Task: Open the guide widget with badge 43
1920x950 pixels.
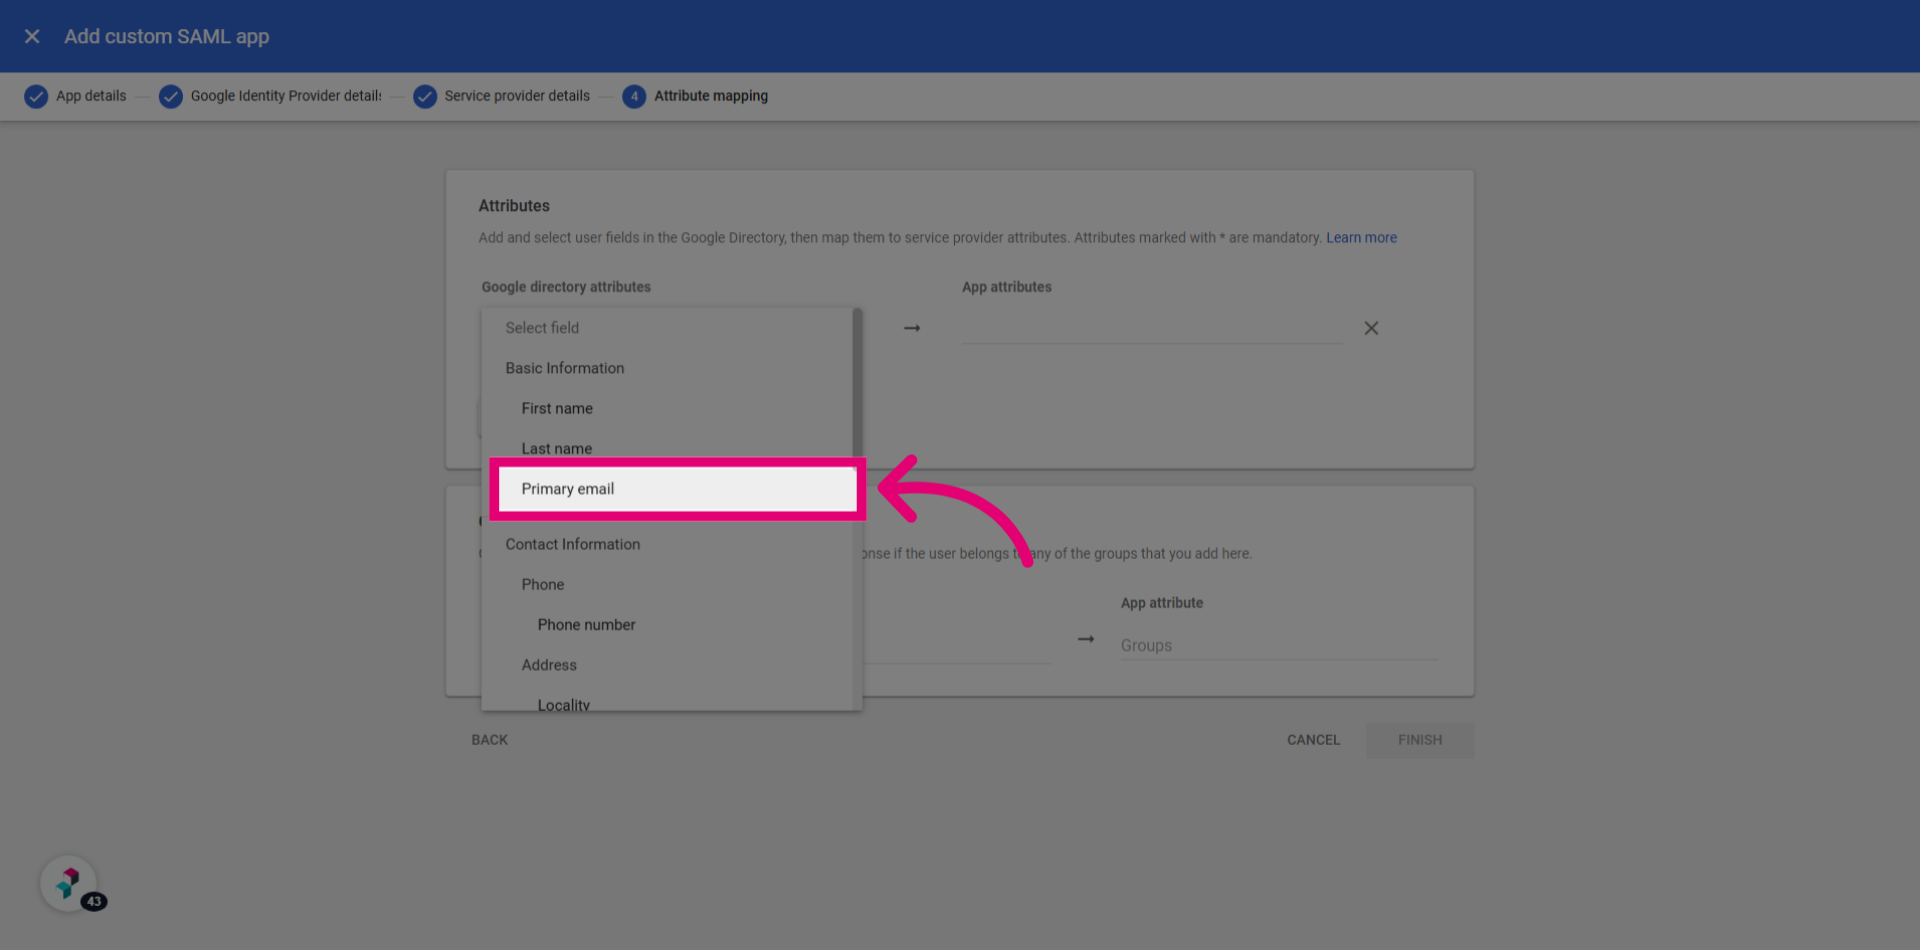Action: 69,884
